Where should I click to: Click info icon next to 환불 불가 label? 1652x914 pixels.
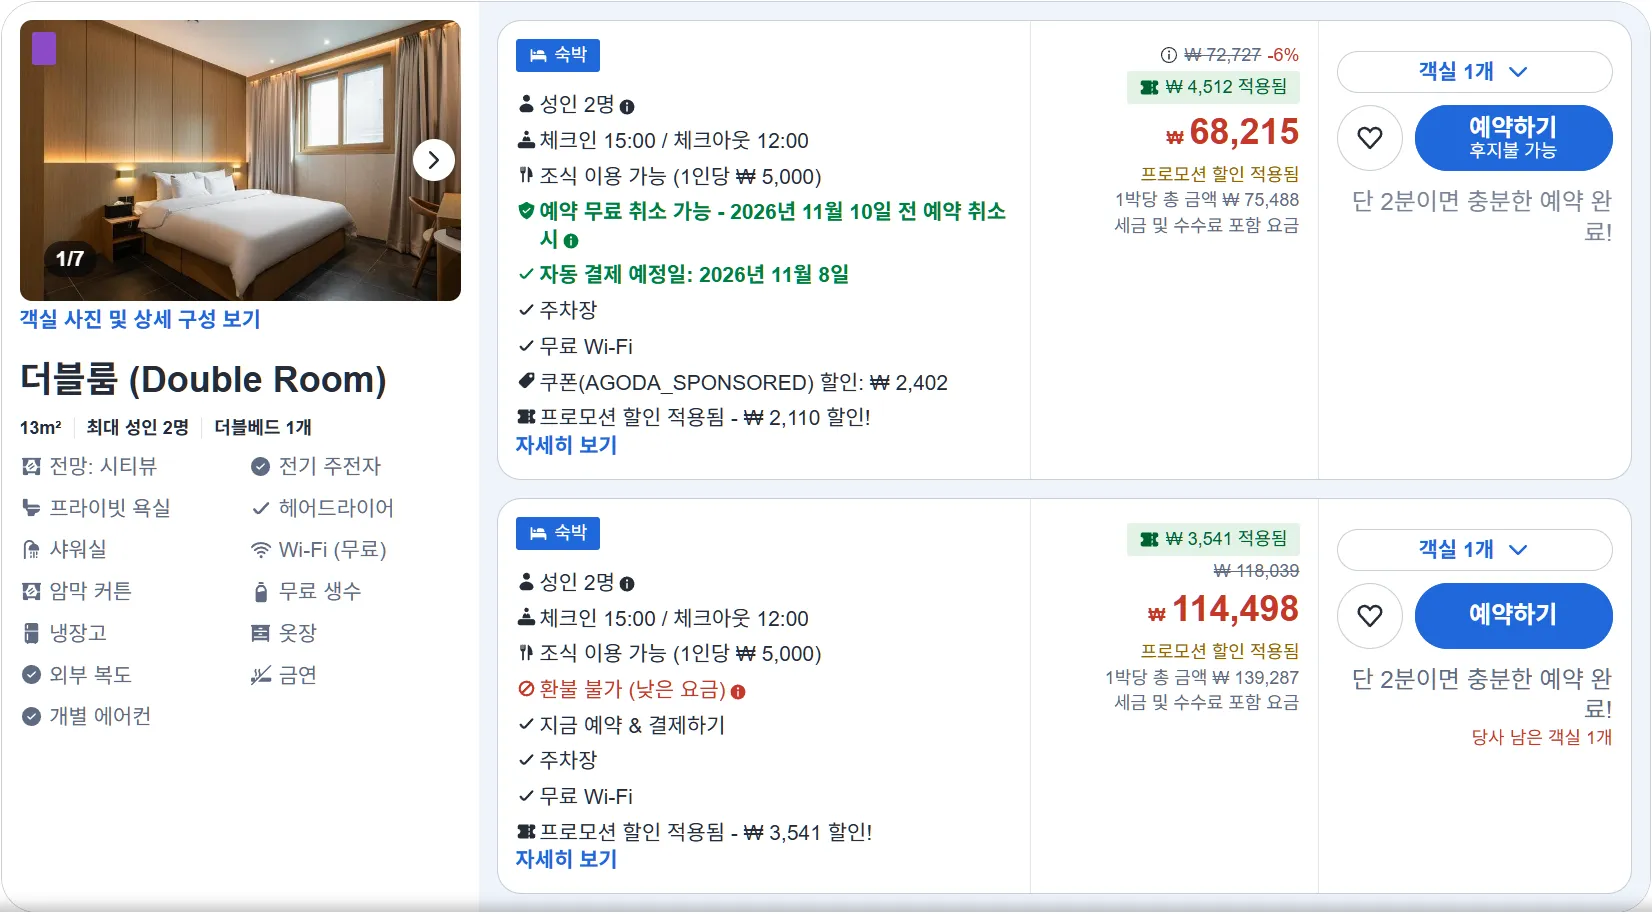[x=738, y=691]
